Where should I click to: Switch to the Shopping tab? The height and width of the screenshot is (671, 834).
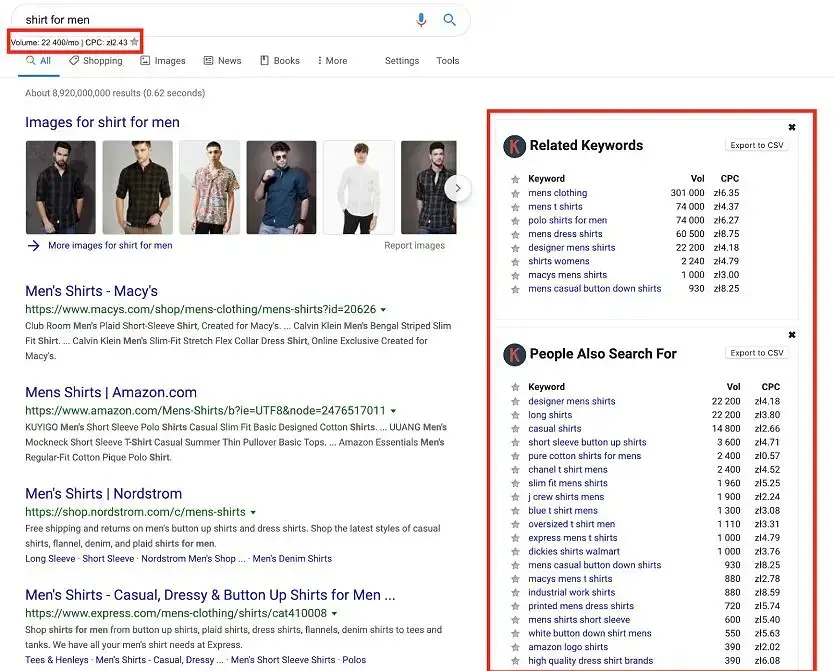[96, 61]
